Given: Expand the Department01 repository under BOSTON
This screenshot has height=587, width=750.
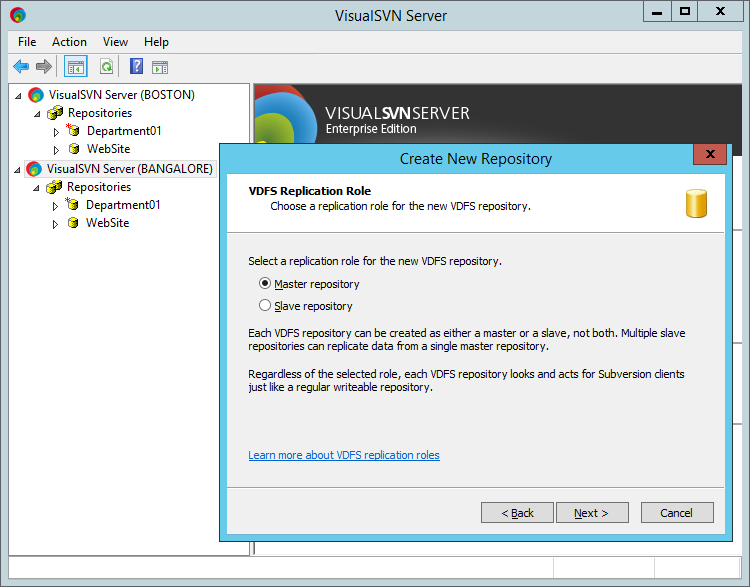Looking at the screenshot, I should click(x=56, y=132).
